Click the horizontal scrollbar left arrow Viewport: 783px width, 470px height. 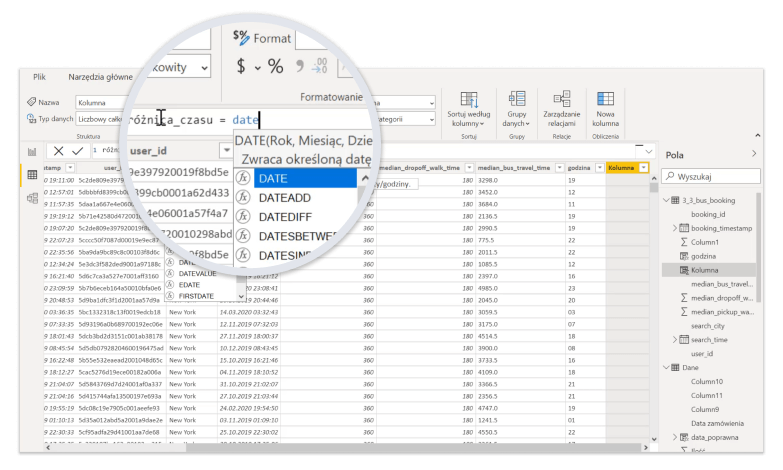pos(48,448)
